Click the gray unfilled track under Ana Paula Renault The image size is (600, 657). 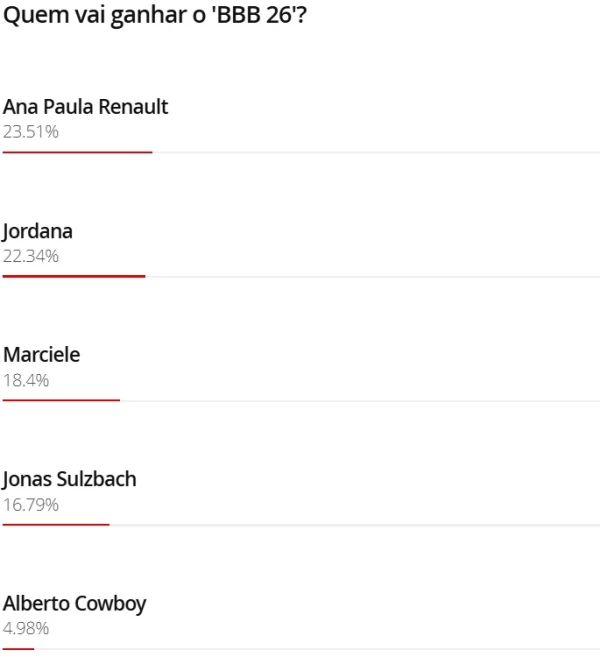coord(375,152)
